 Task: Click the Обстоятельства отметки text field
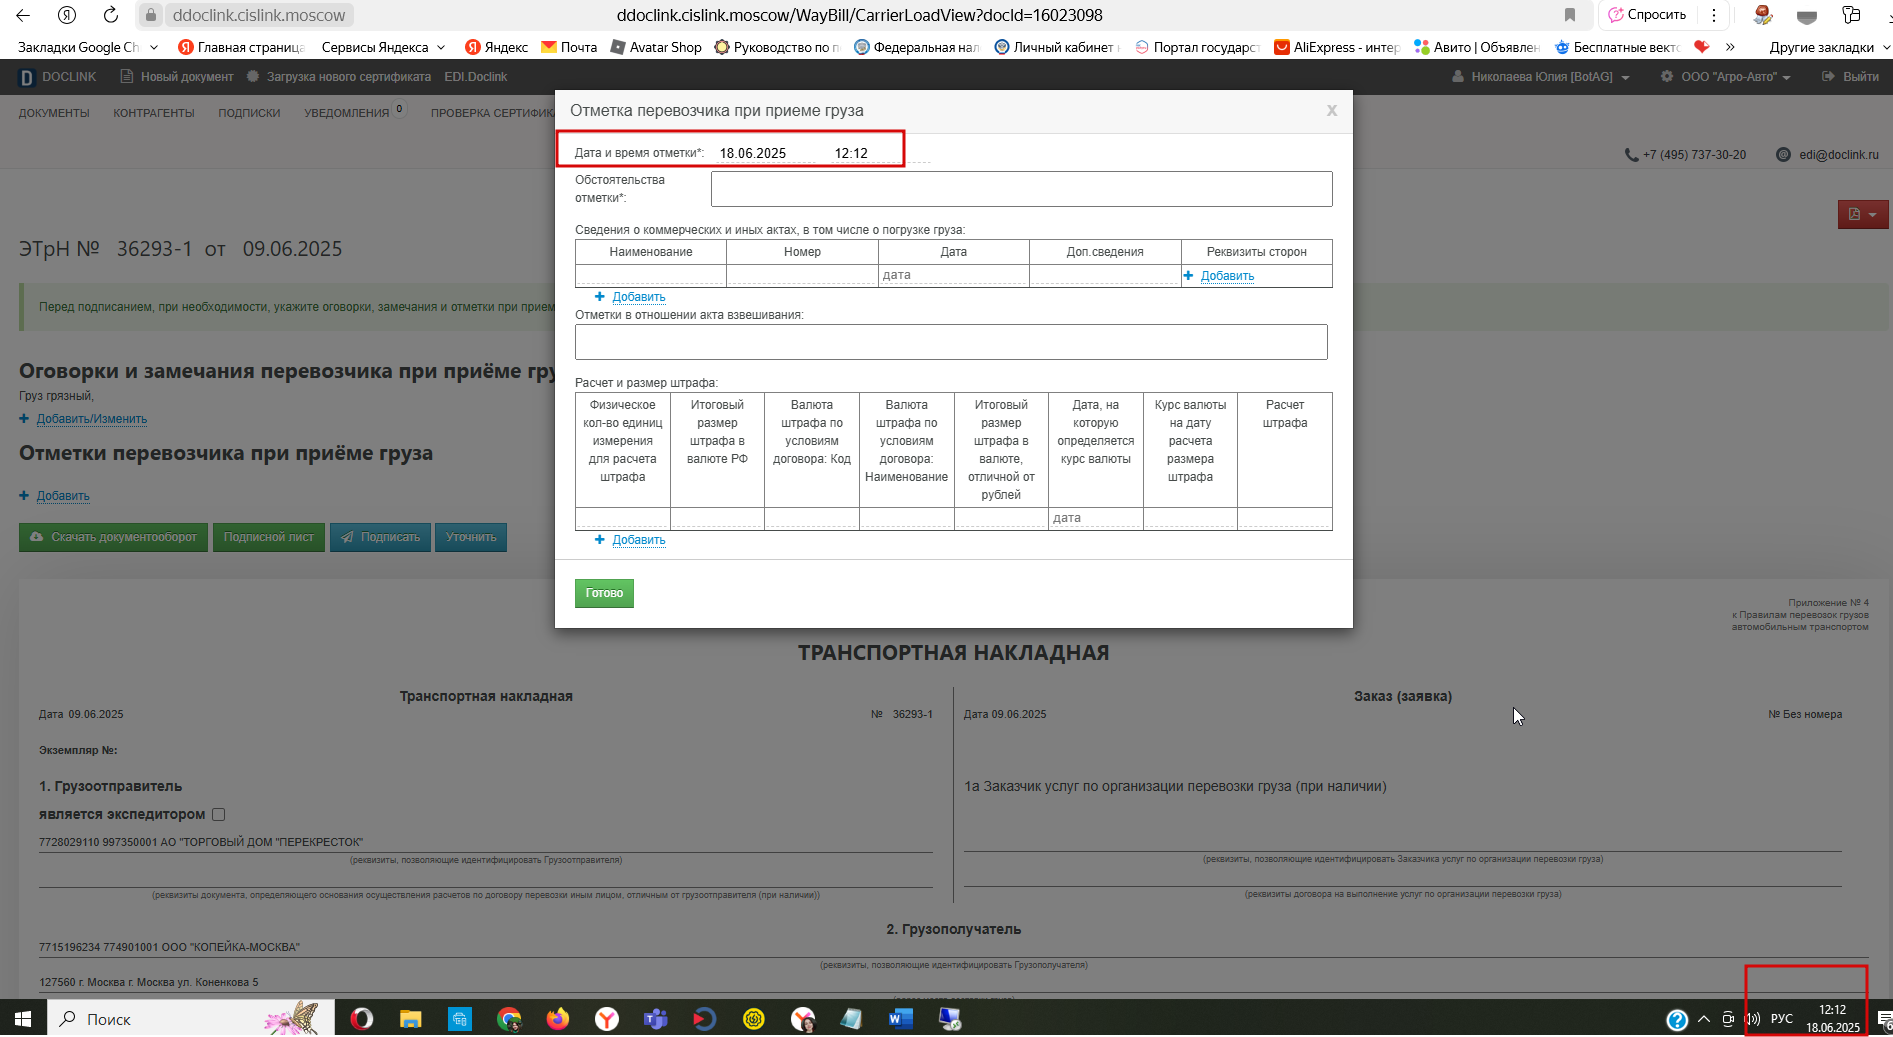click(x=1021, y=189)
